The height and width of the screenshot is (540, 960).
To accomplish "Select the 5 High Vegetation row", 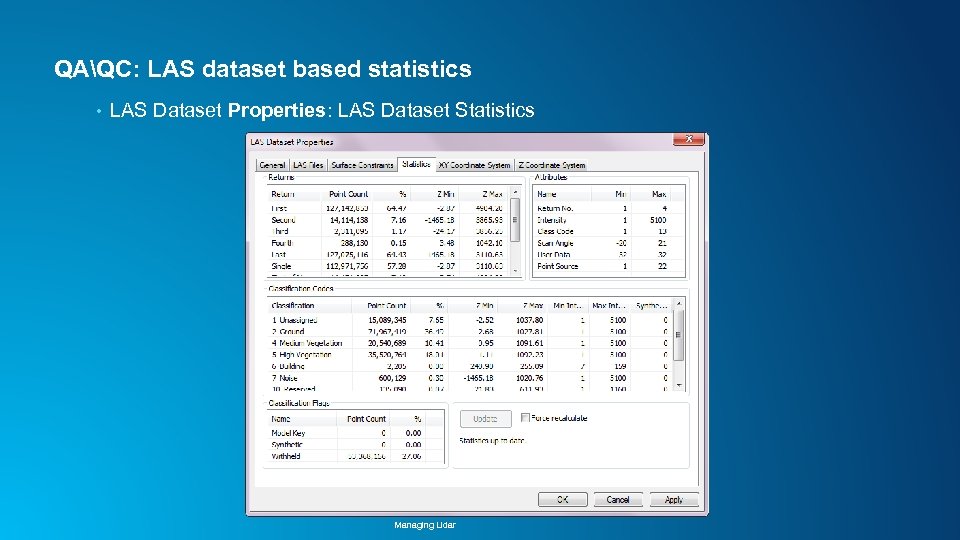I will click(470, 354).
